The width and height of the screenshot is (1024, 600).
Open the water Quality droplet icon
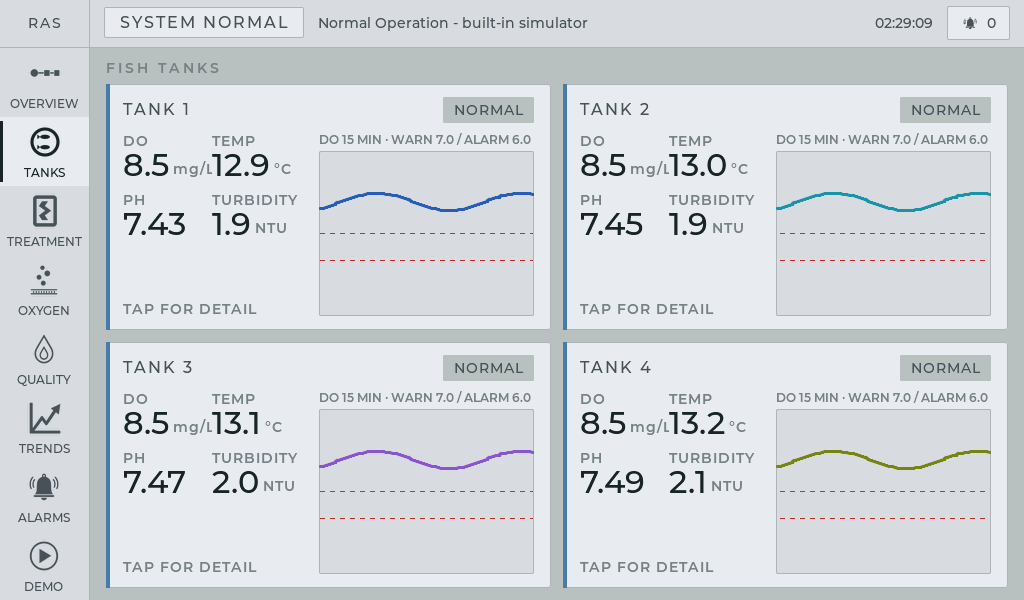pyautogui.click(x=44, y=349)
